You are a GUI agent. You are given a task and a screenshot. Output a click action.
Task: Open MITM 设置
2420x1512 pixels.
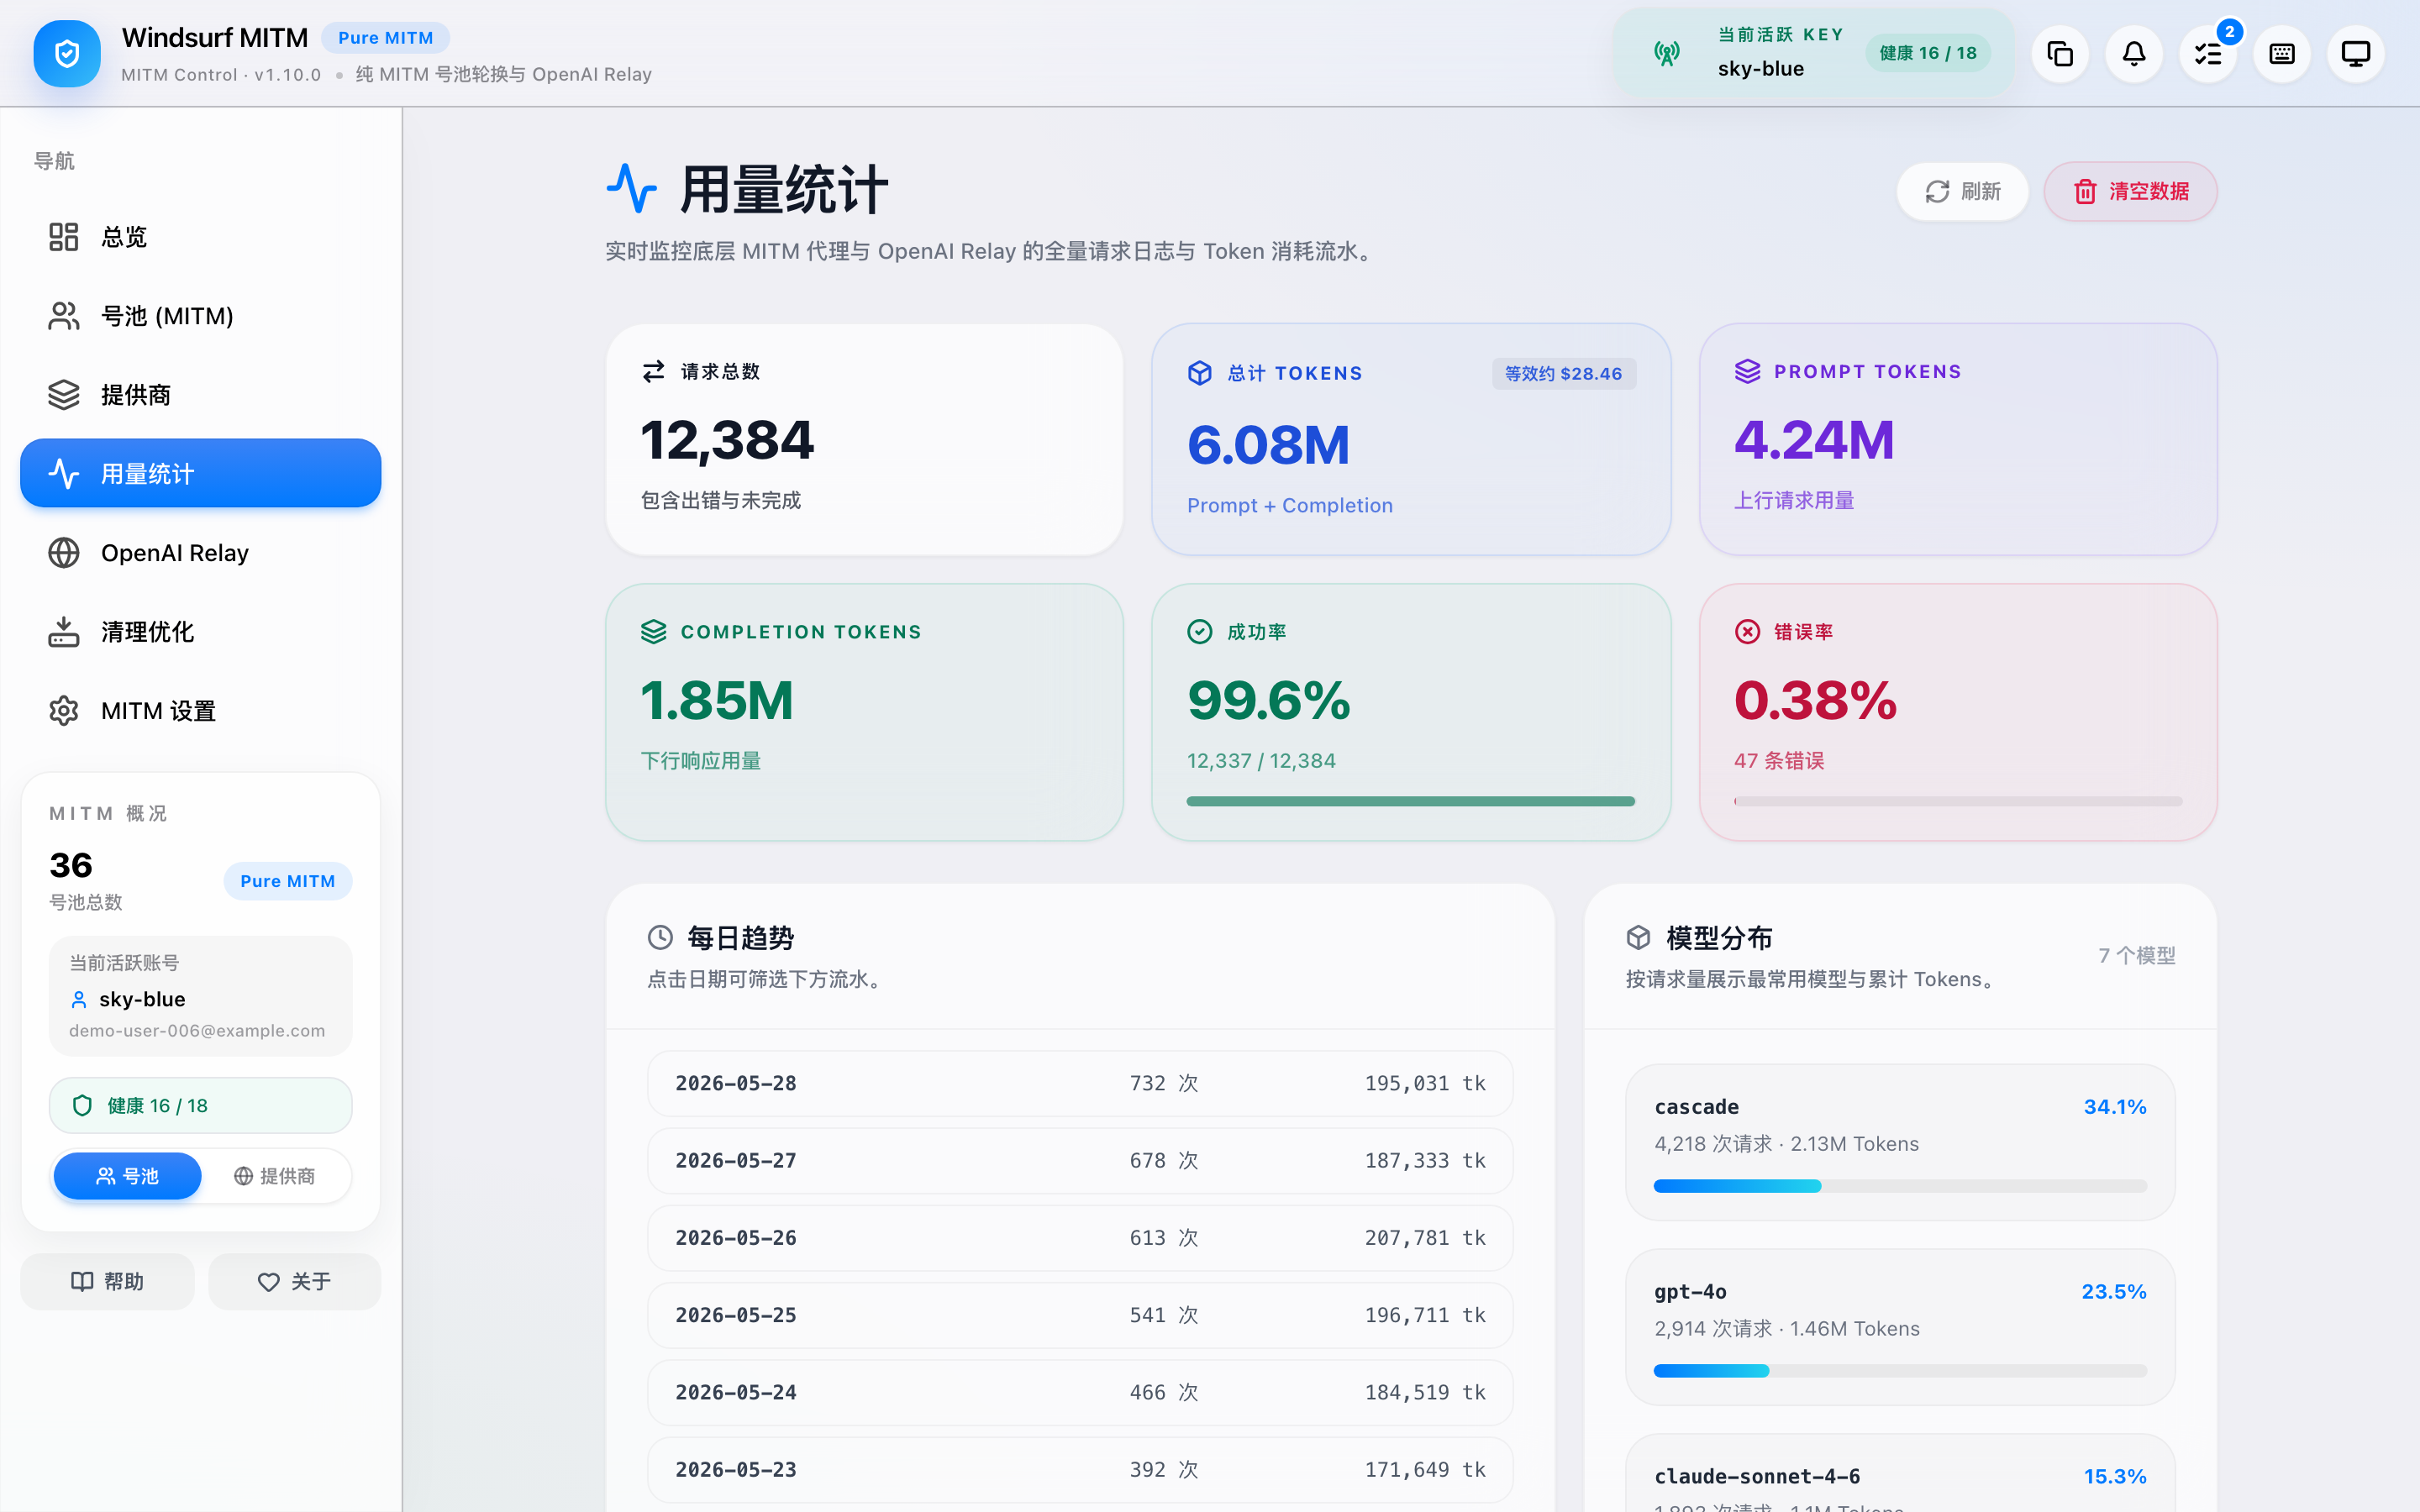[200, 711]
